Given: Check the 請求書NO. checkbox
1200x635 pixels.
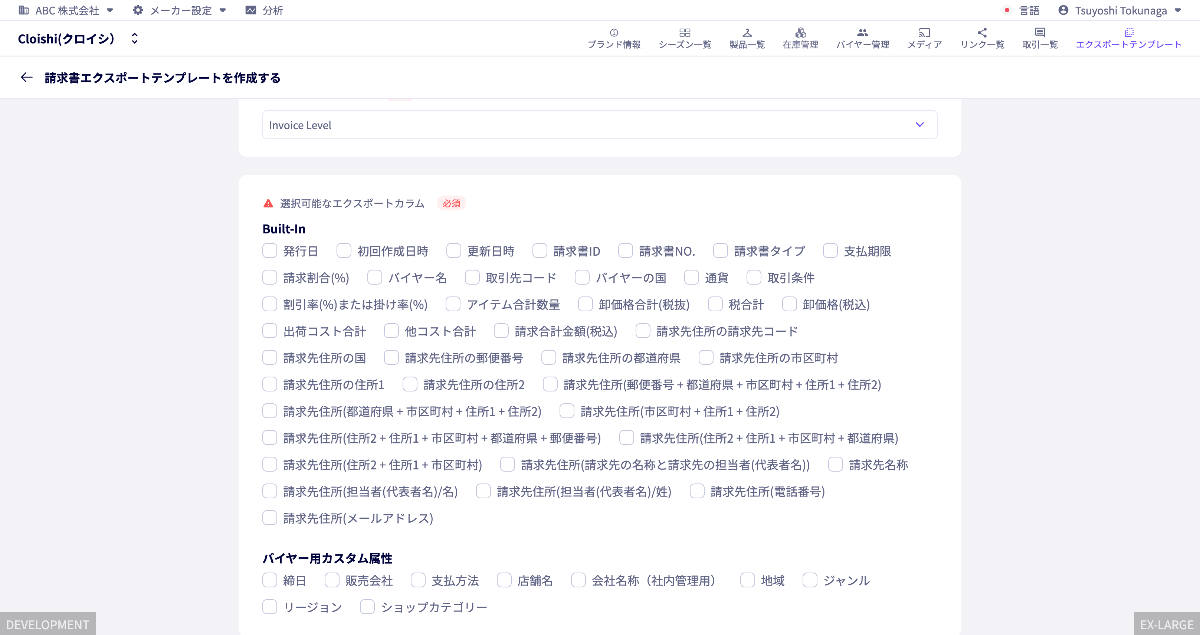Looking at the screenshot, I should pos(626,251).
